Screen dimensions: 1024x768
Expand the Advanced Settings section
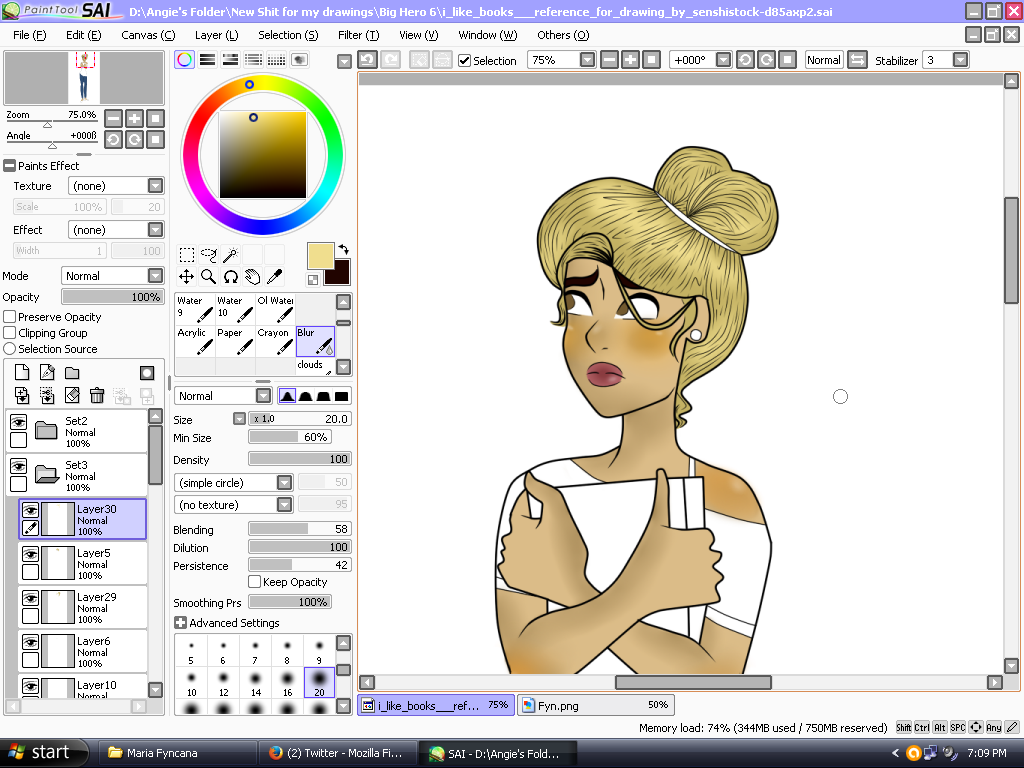click(183, 622)
